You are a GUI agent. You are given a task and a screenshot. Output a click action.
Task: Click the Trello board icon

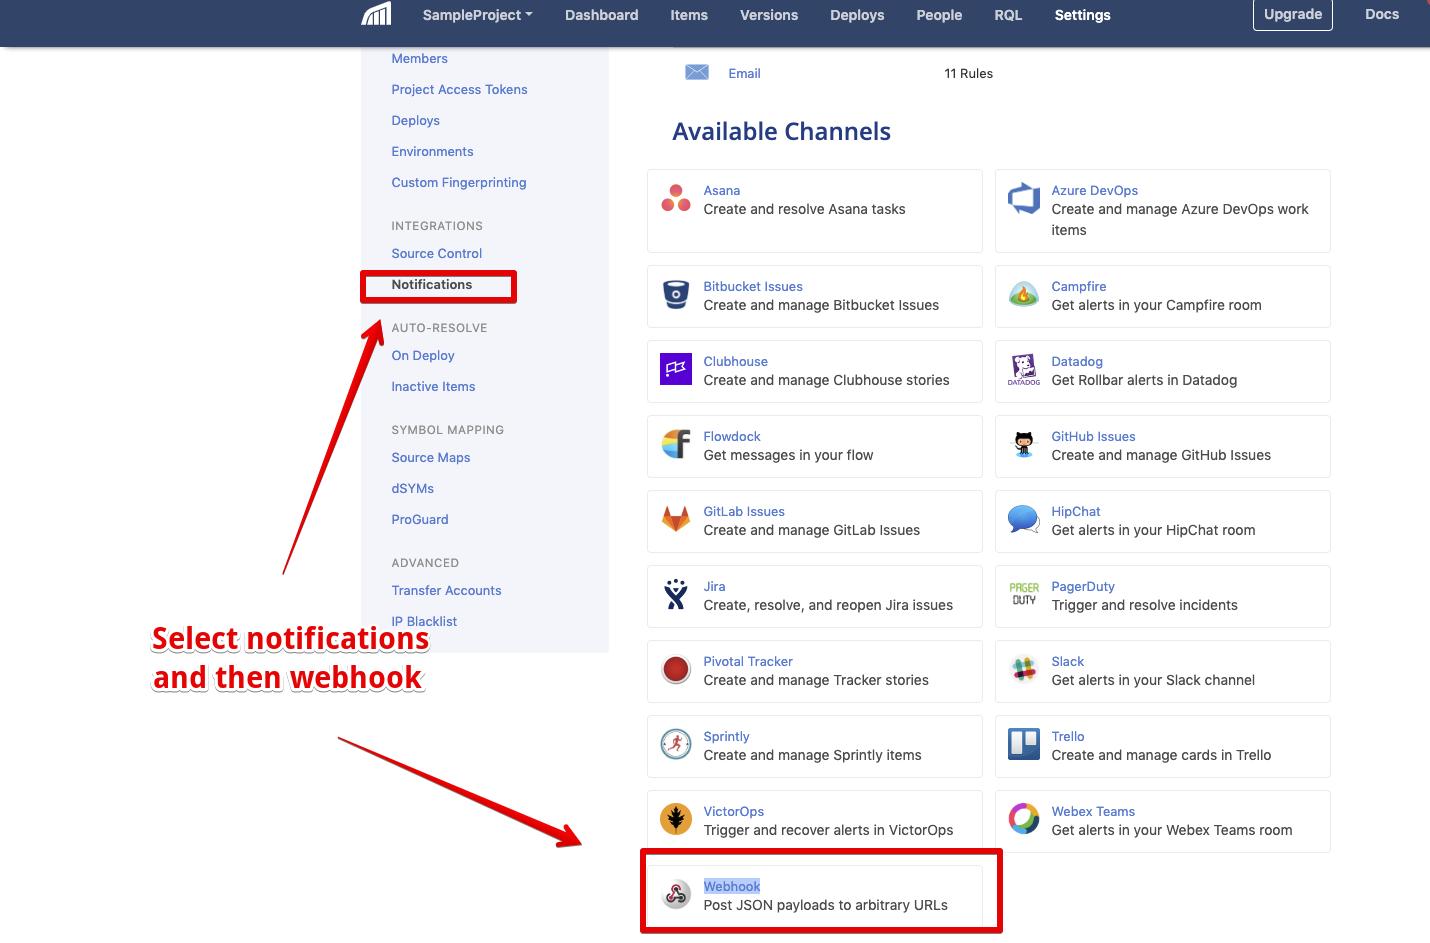coord(1024,744)
